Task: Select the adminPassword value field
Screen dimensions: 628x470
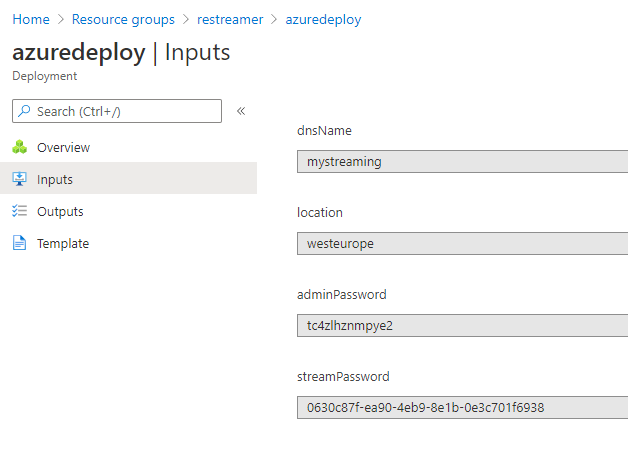Action: [462, 325]
